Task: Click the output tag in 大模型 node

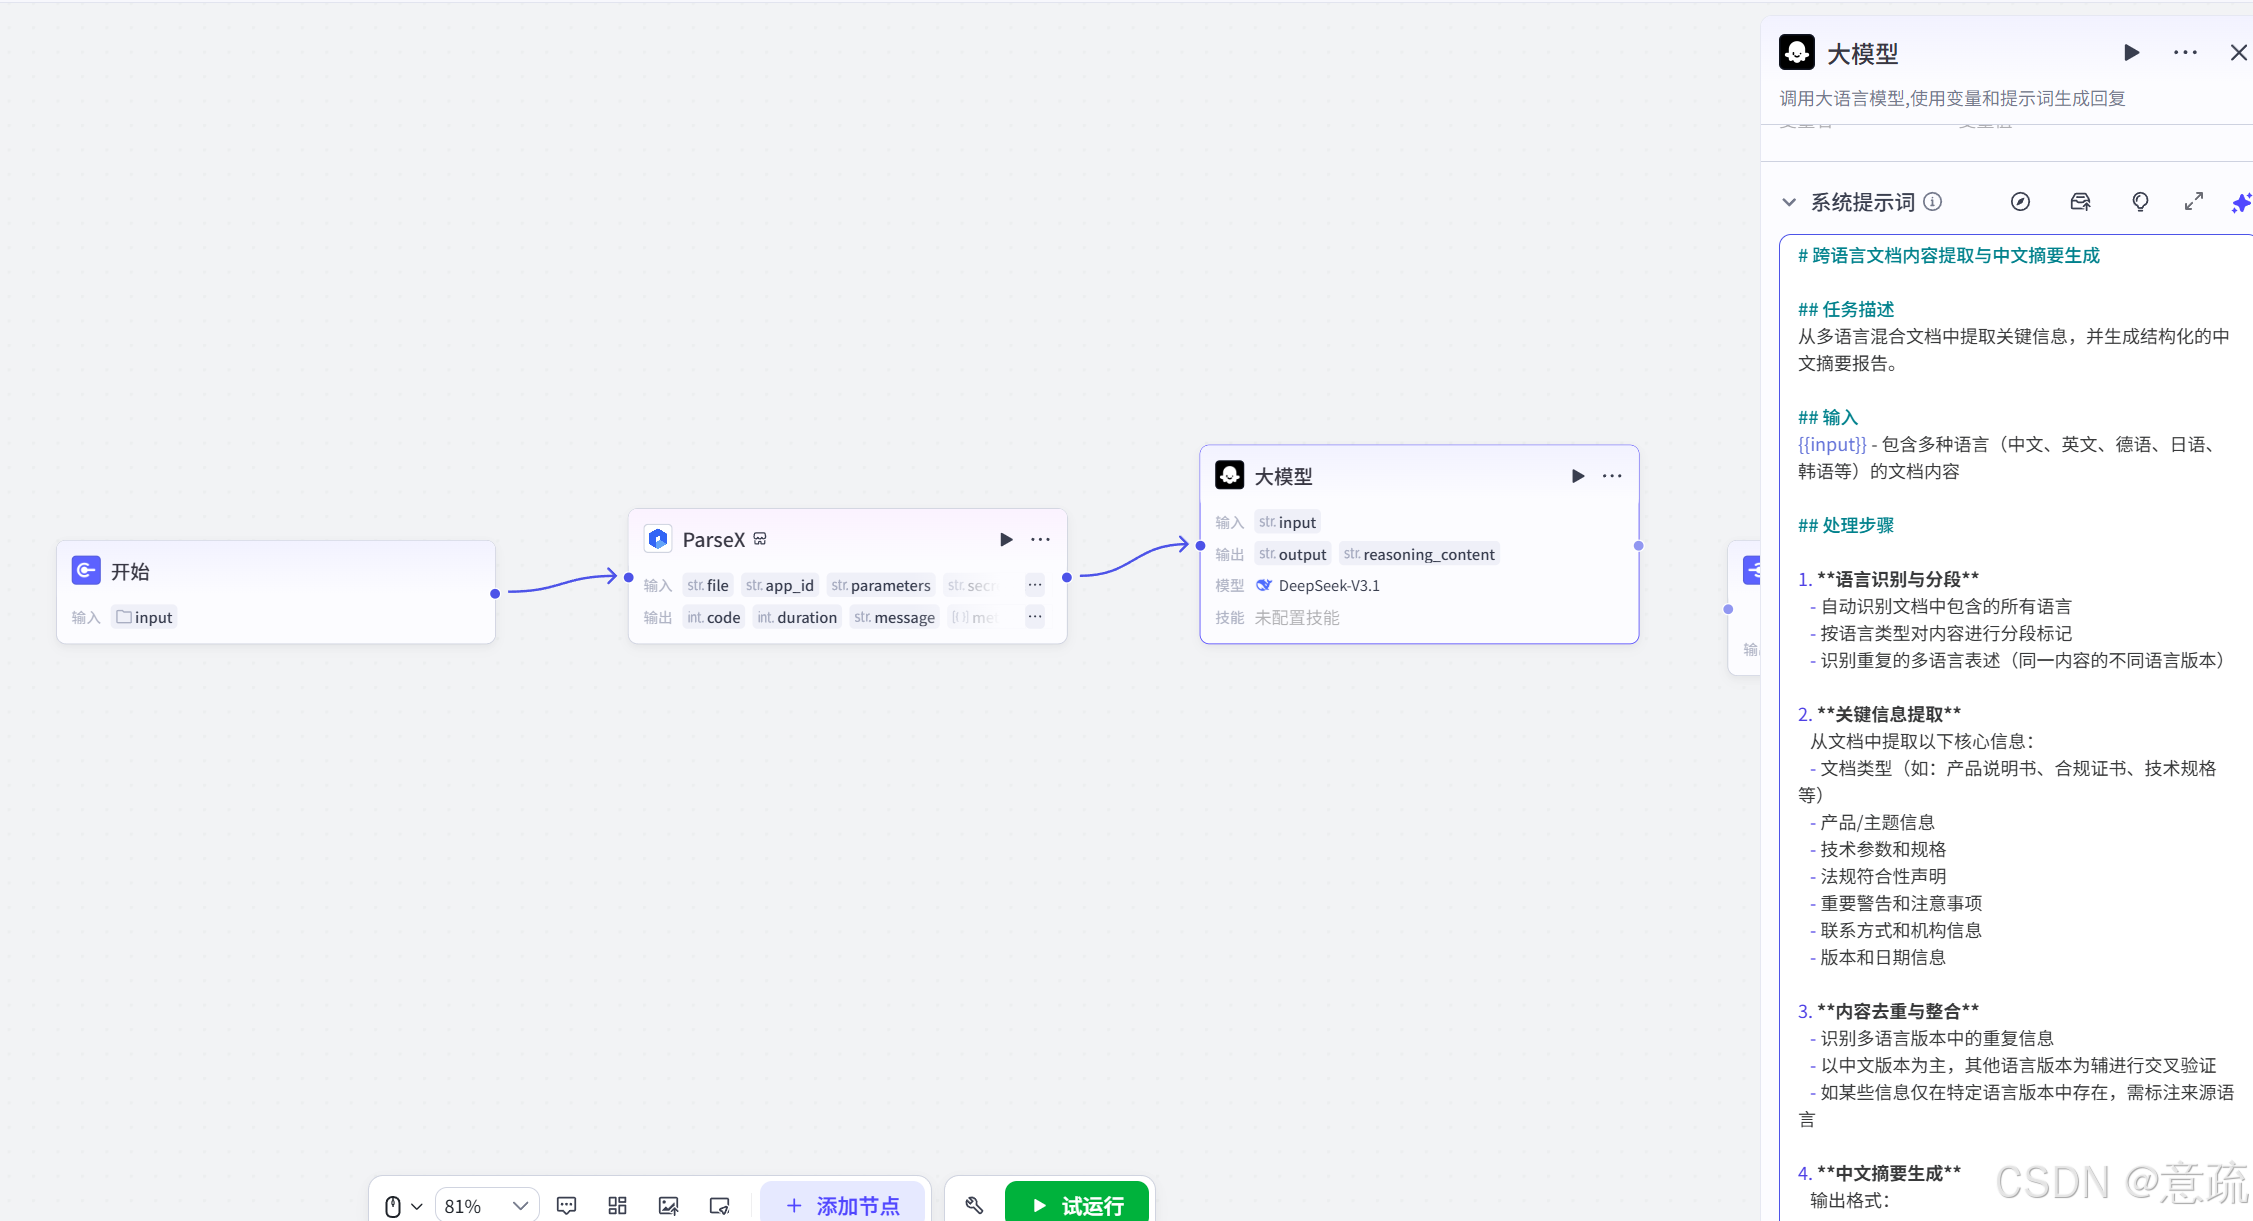Action: 1293,554
